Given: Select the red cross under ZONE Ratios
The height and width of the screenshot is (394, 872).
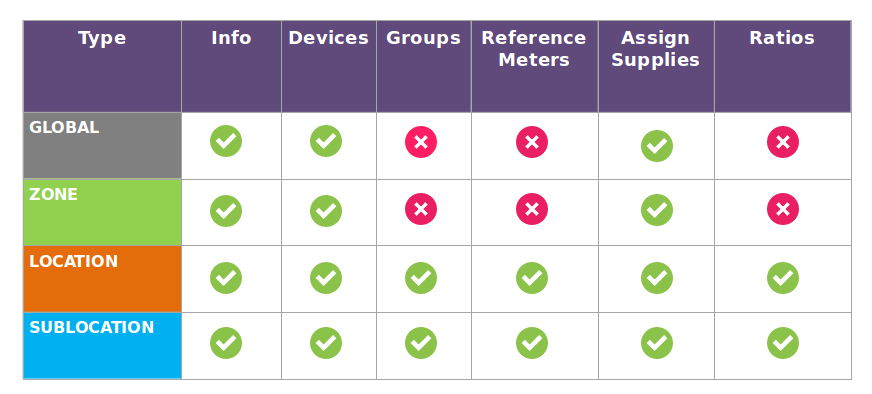Looking at the screenshot, I should 783,209.
